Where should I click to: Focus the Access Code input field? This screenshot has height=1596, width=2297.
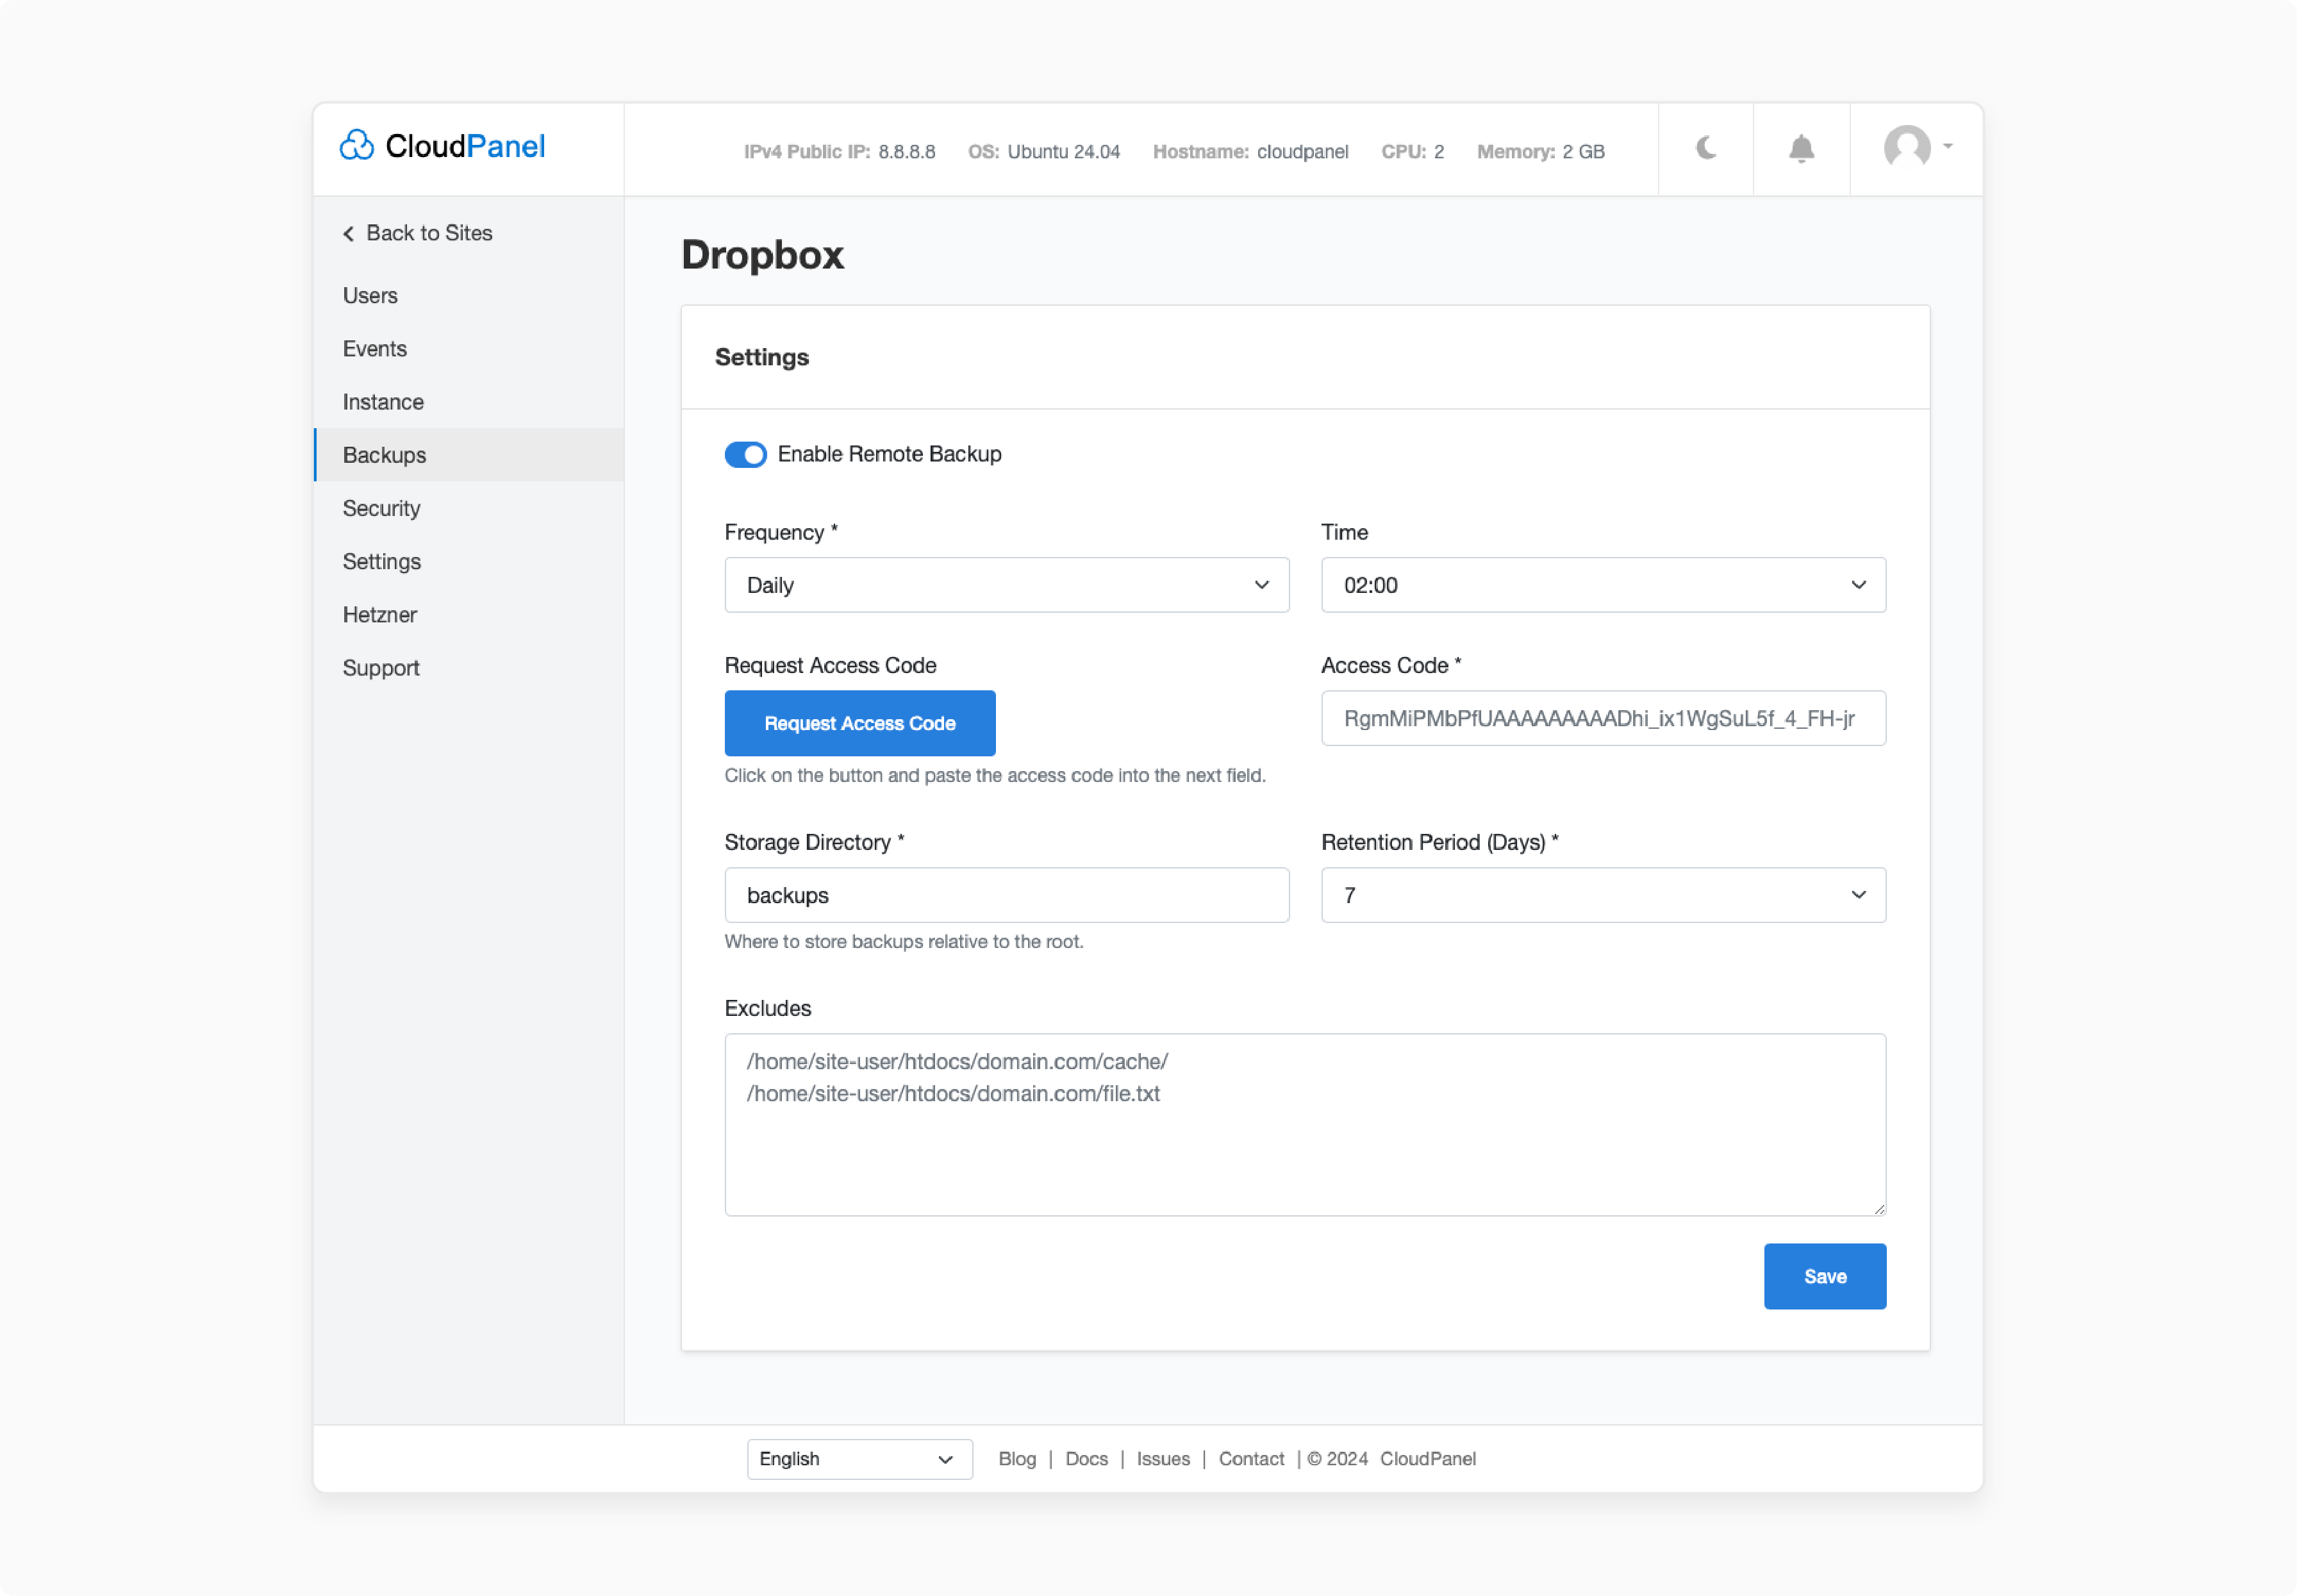[1603, 718]
